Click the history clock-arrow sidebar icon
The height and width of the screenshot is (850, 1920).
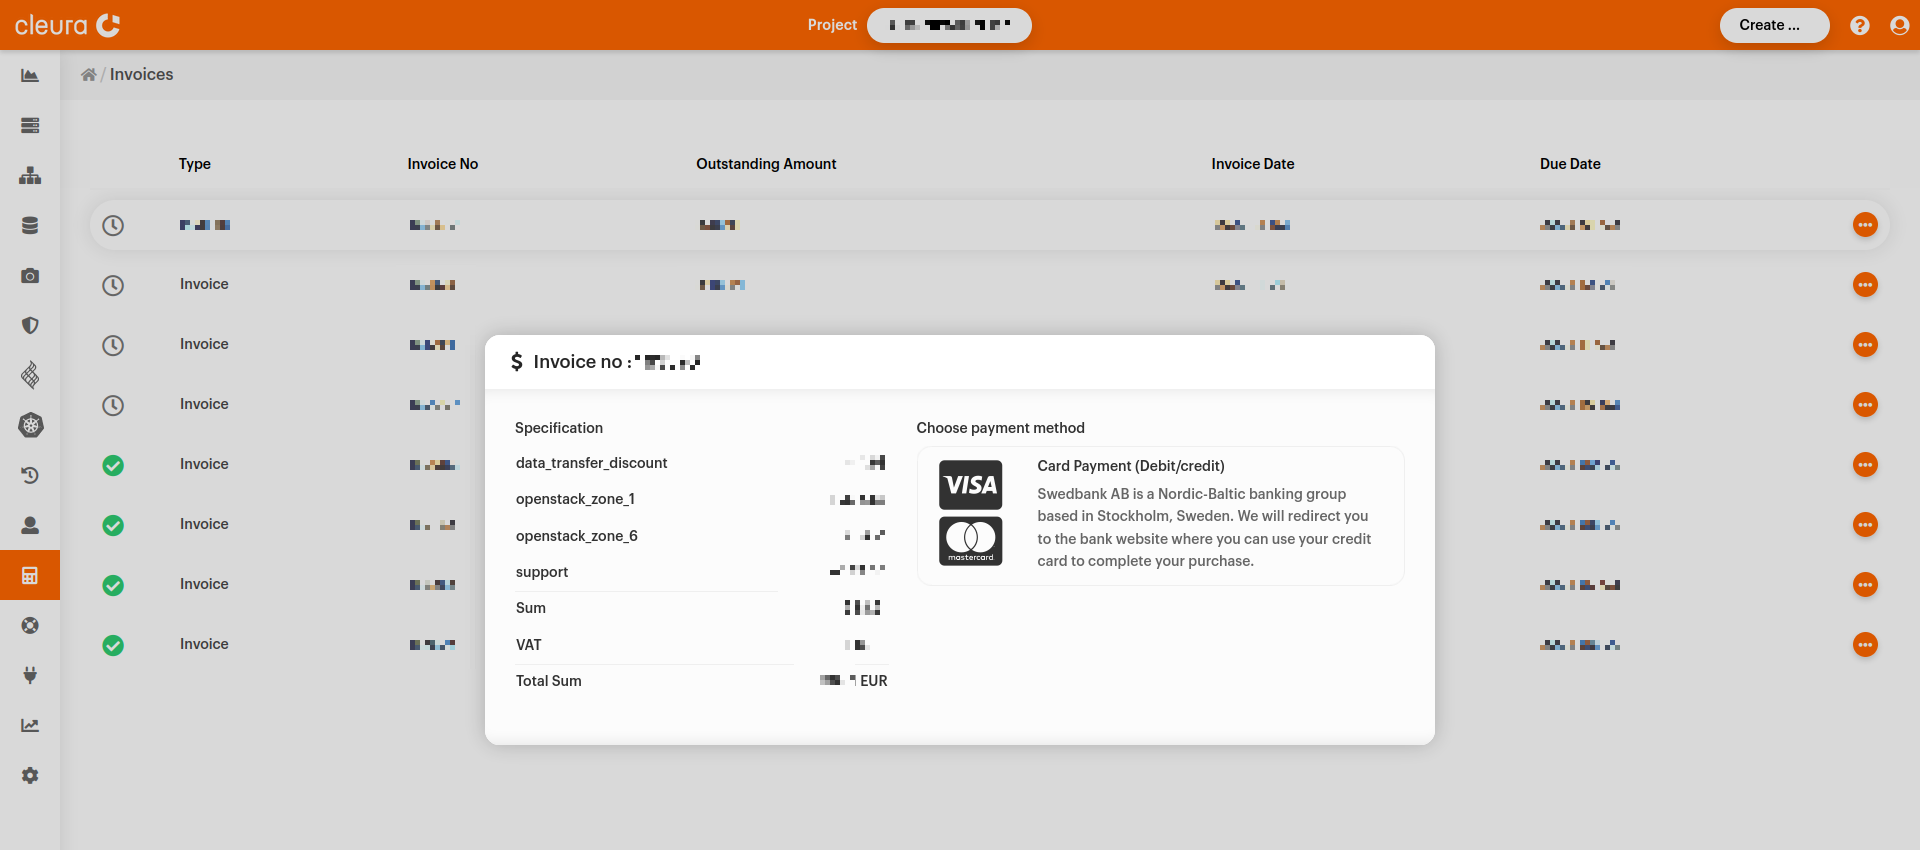tap(30, 476)
